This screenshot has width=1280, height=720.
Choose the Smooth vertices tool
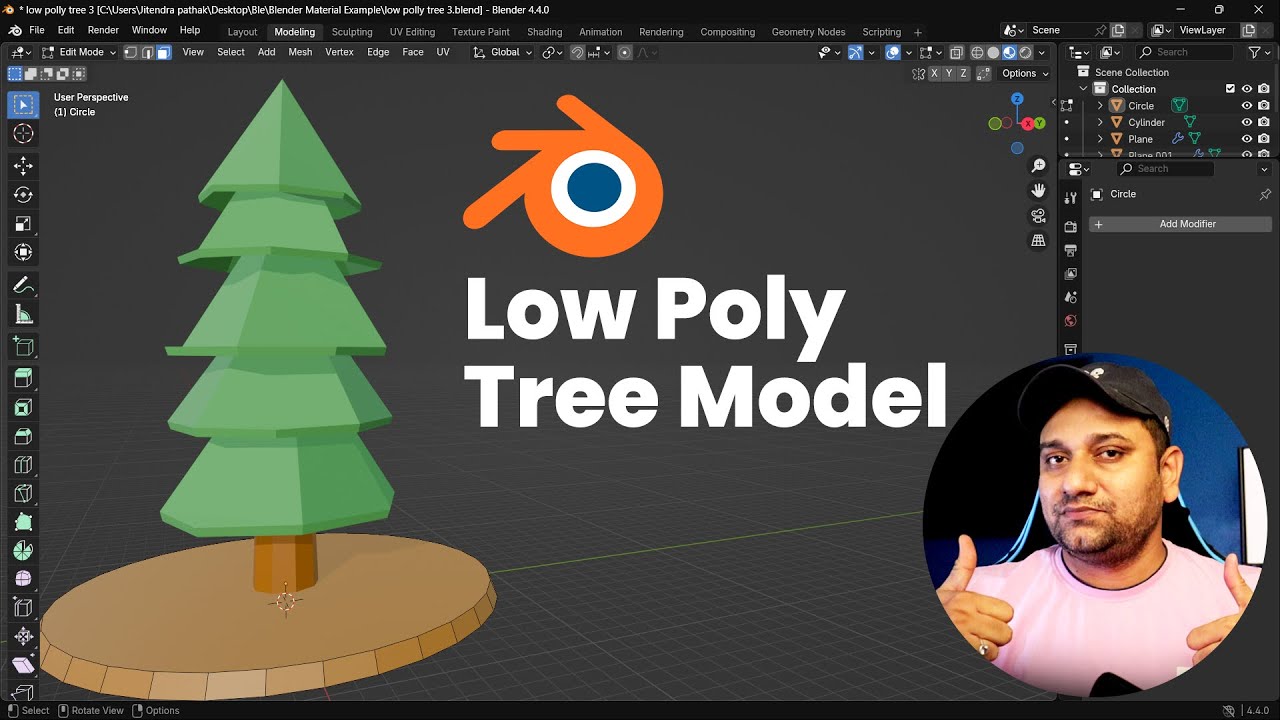pos(23,579)
